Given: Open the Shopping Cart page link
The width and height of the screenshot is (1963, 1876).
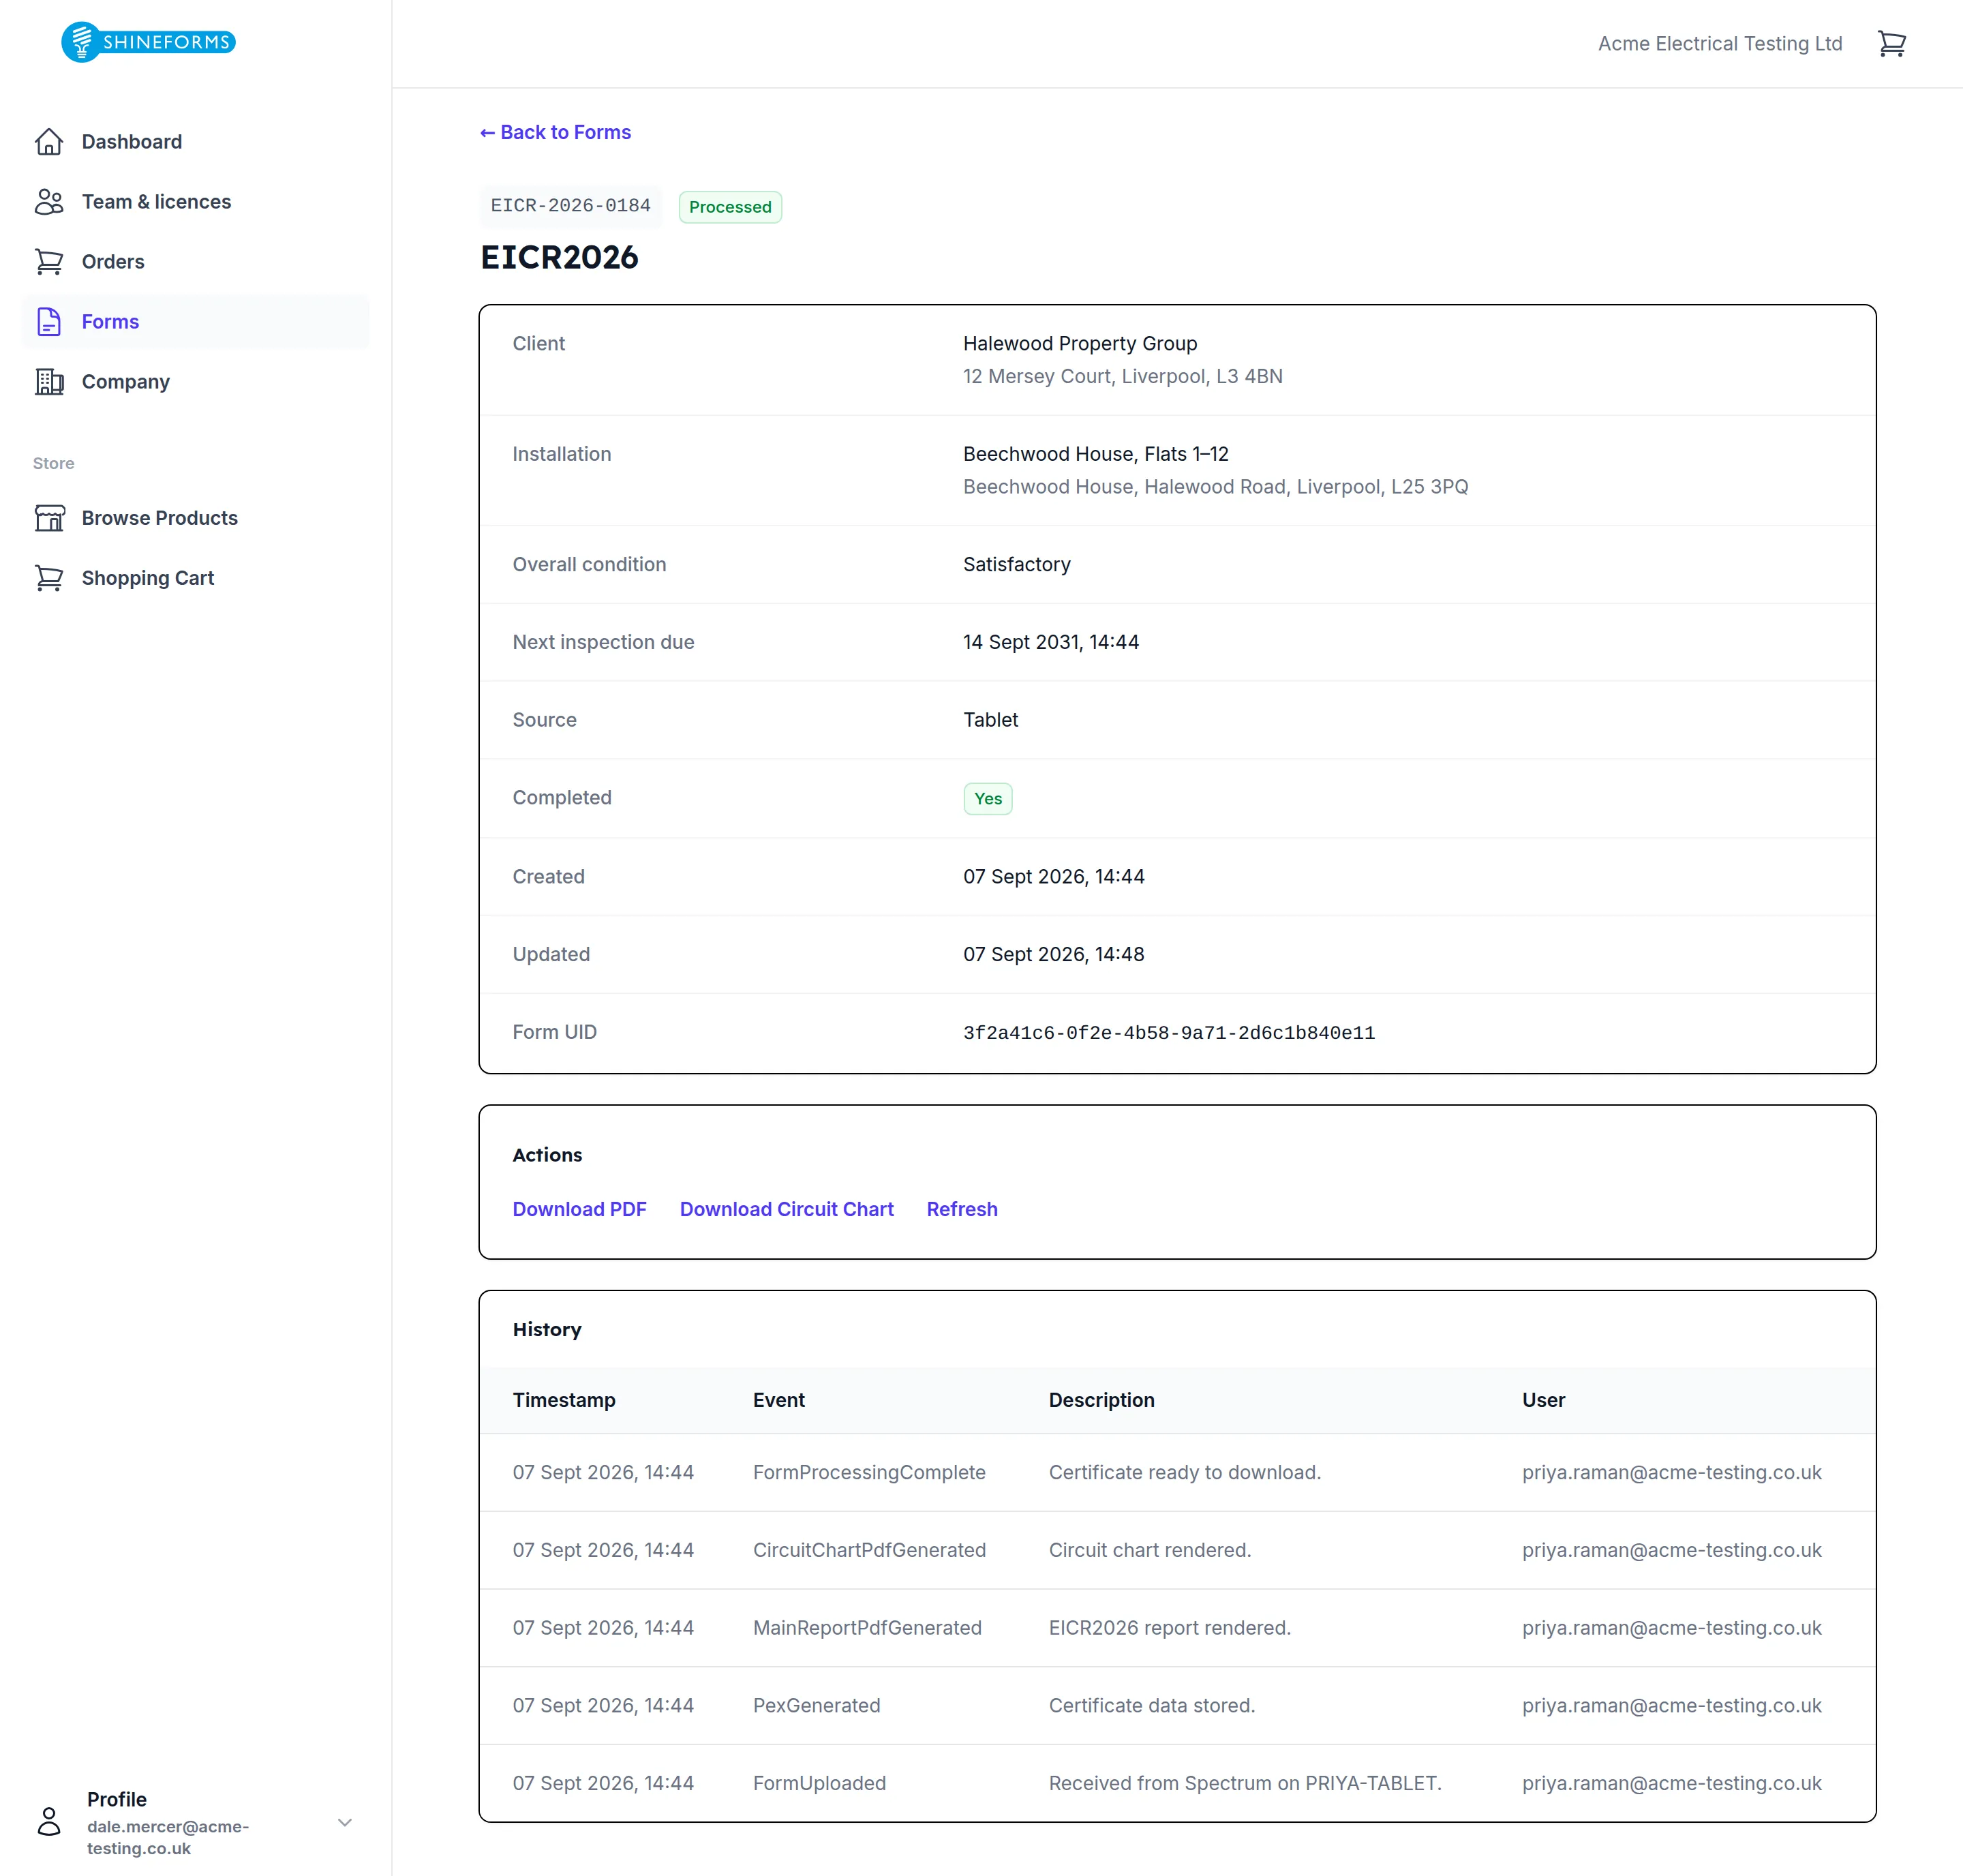Looking at the screenshot, I should pyautogui.click(x=196, y=578).
